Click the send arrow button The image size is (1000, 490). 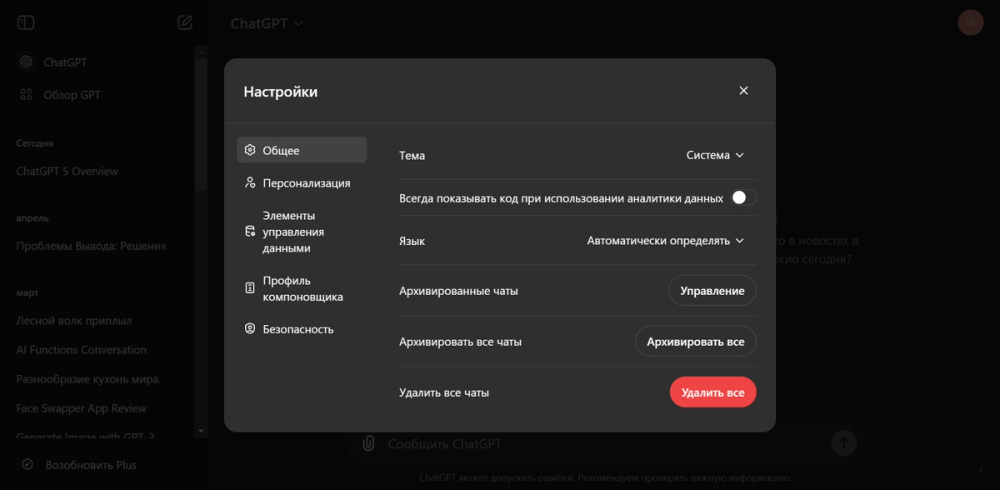pos(844,443)
